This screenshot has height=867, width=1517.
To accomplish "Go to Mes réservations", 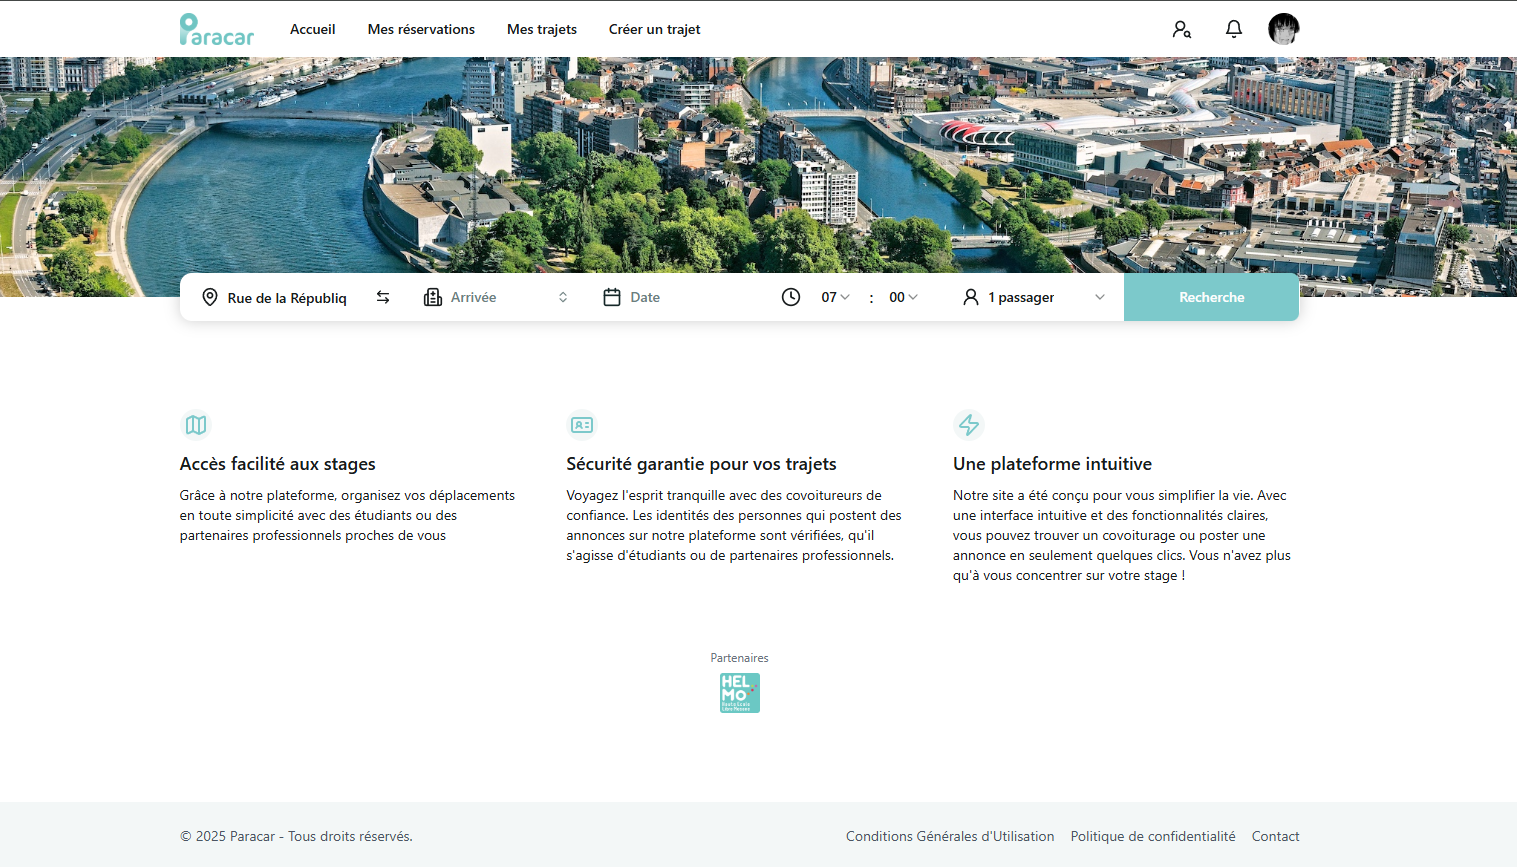I will click(421, 29).
